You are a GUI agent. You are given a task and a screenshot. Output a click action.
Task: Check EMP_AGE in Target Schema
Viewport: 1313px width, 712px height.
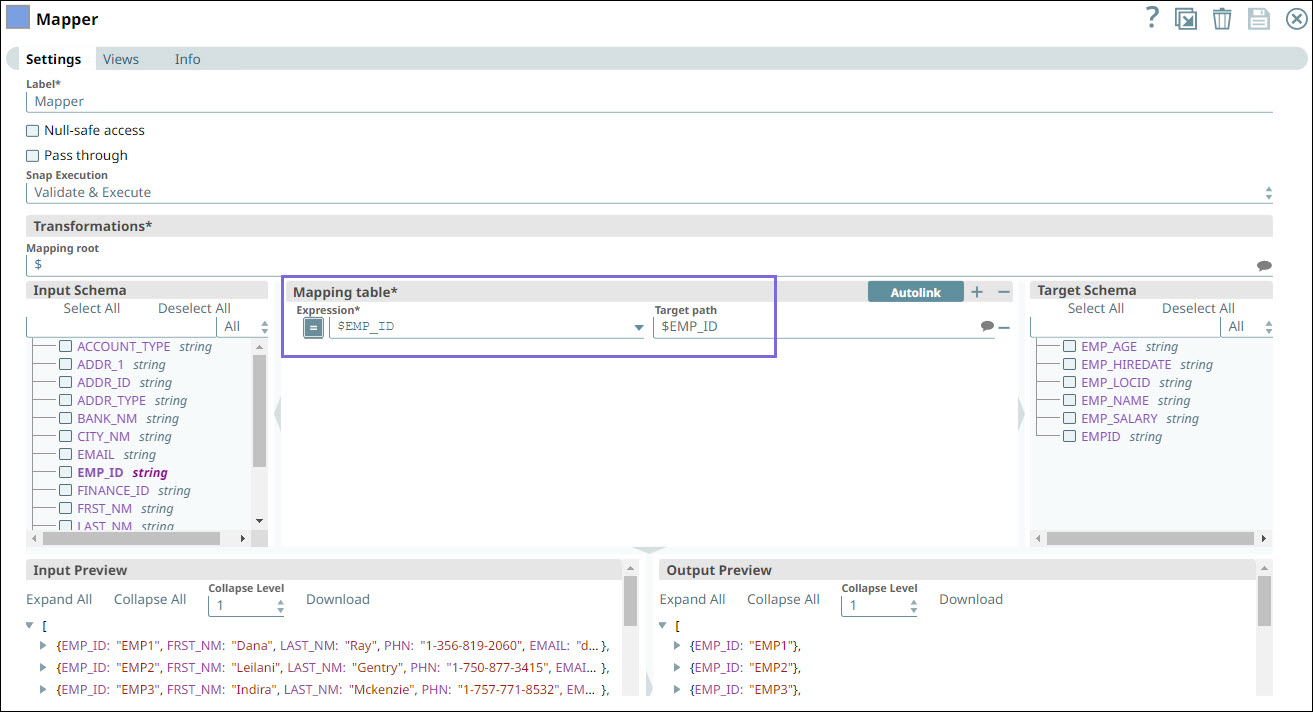[1069, 347]
